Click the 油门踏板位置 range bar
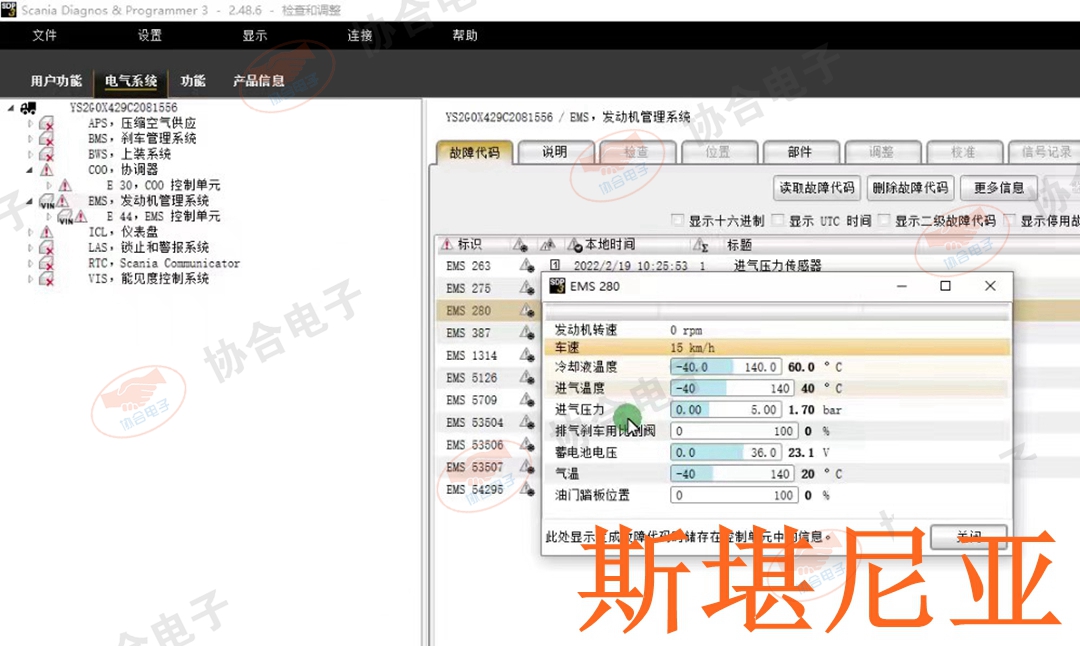 click(734, 495)
